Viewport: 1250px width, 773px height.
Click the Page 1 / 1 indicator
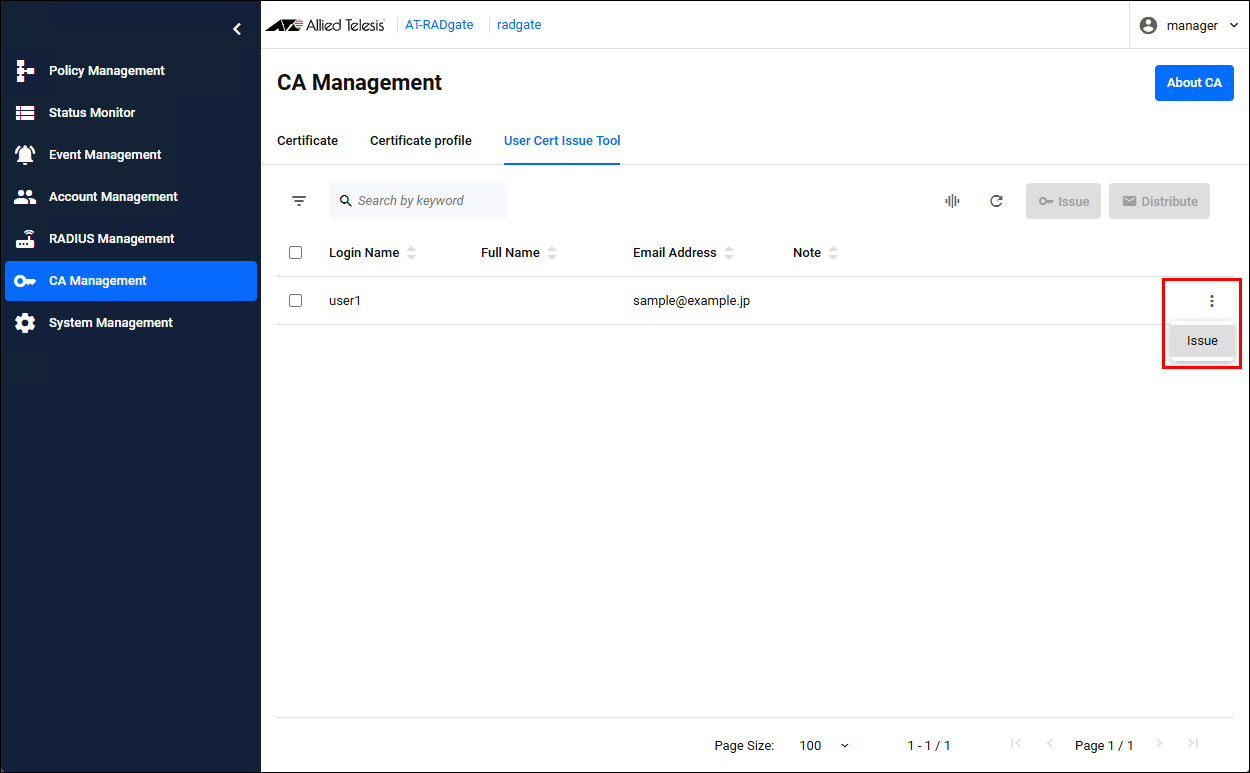[1104, 745]
